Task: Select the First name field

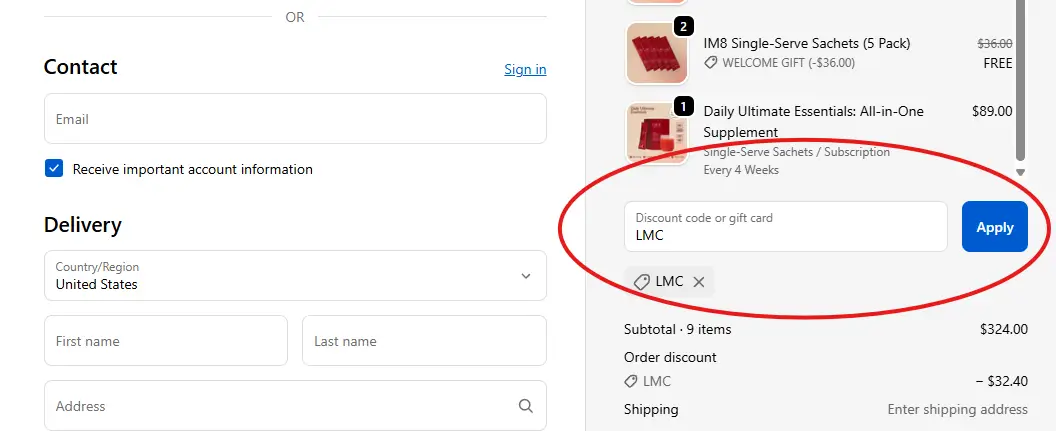Action: pos(166,341)
